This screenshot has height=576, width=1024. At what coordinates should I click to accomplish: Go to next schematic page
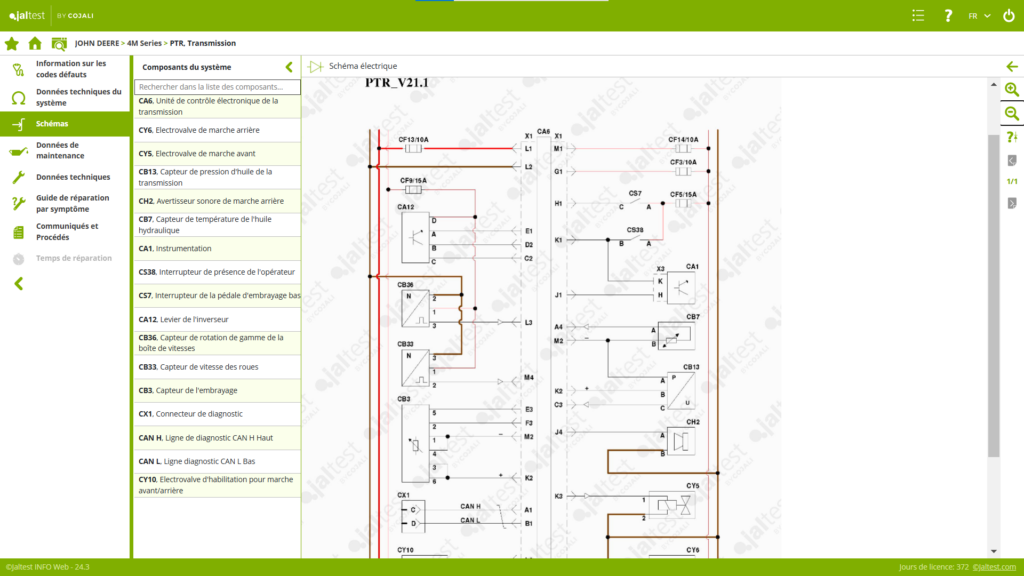pos(1012,203)
